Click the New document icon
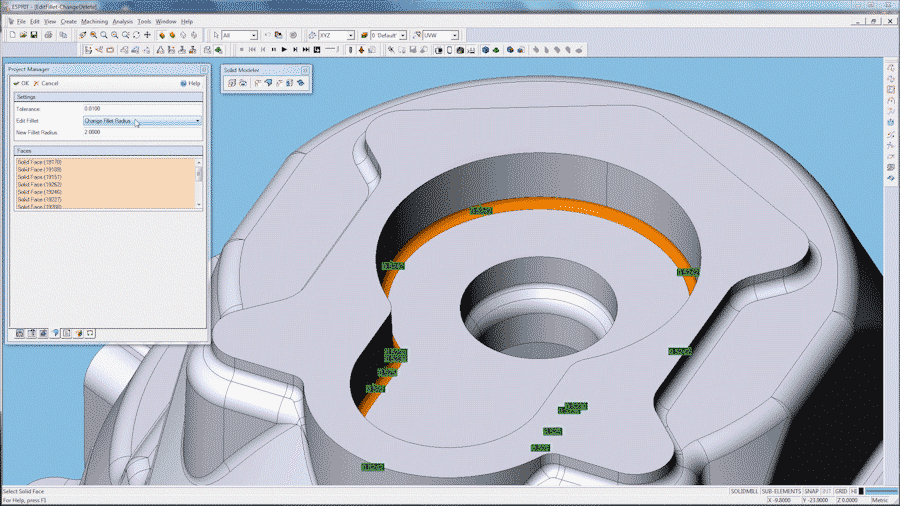 pos(12,35)
